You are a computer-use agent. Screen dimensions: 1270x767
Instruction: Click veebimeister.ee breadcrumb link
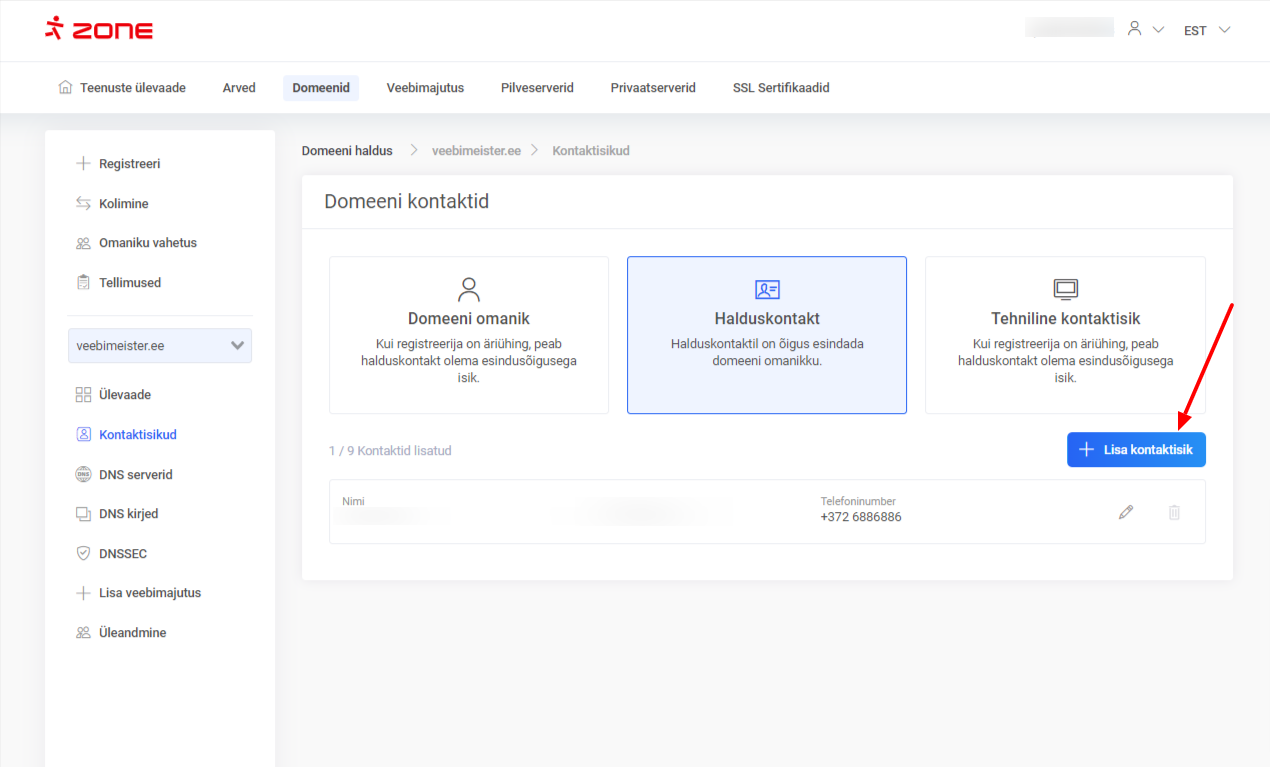476,151
